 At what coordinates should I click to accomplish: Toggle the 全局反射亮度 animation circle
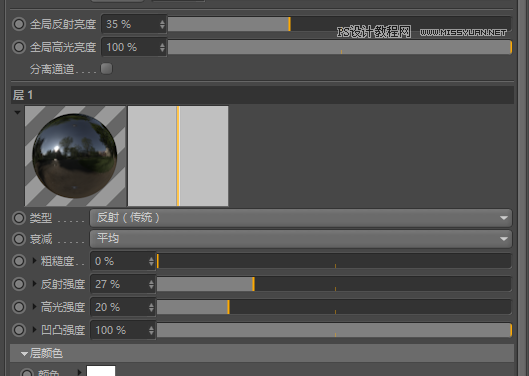coord(19,24)
